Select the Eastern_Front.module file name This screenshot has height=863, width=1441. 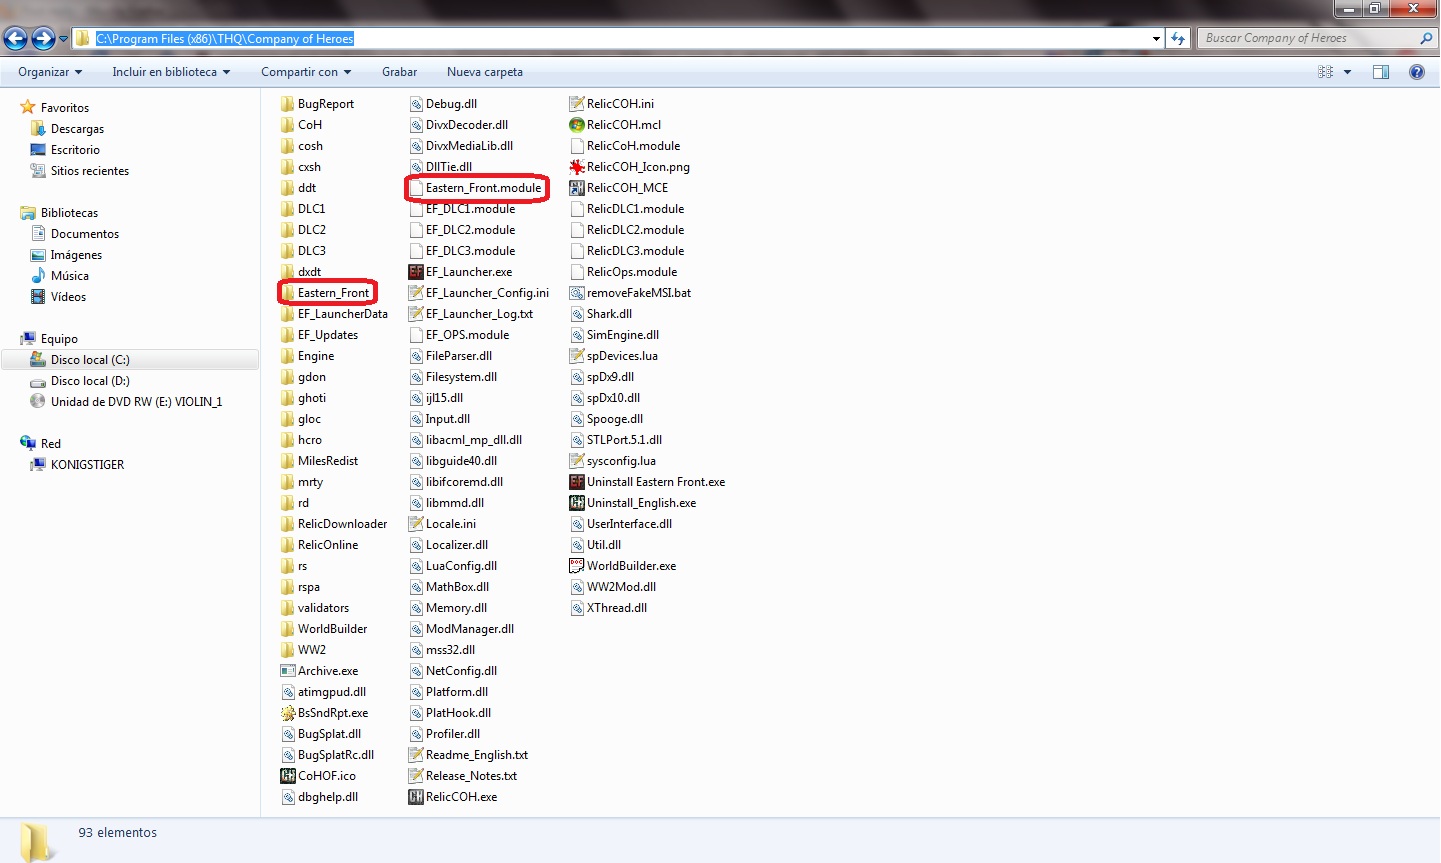coord(484,188)
